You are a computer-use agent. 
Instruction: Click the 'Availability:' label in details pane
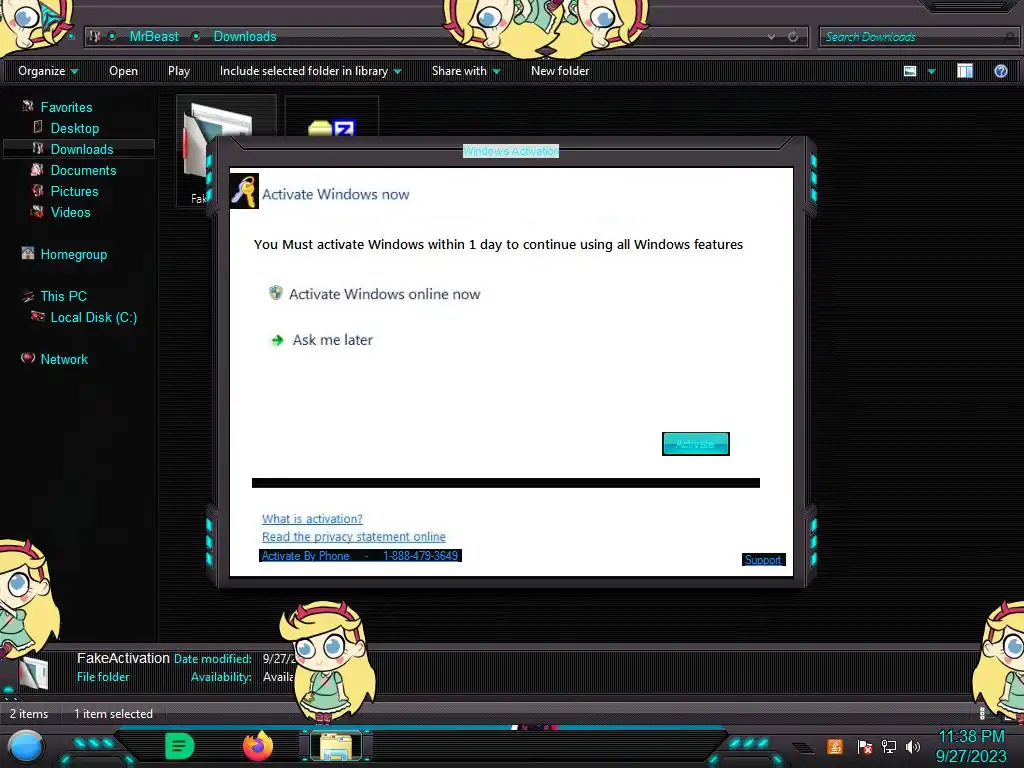(x=221, y=677)
